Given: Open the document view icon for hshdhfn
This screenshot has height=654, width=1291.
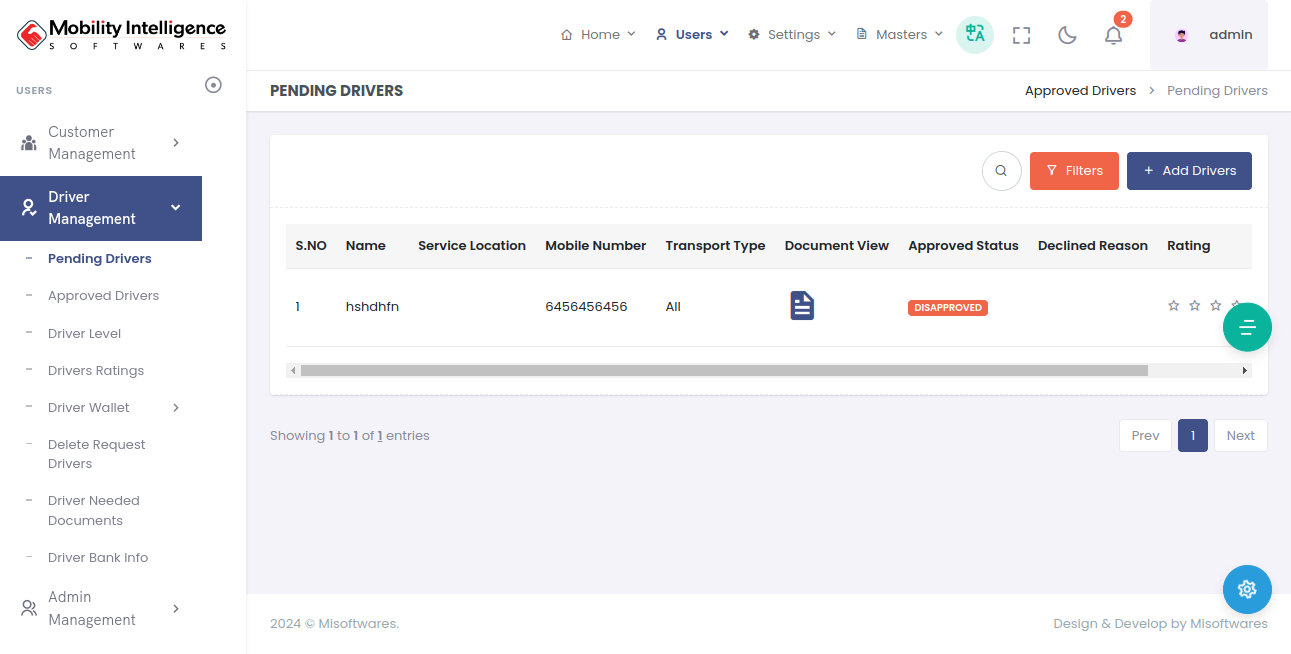Looking at the screenshot, I should click(802, 306).
